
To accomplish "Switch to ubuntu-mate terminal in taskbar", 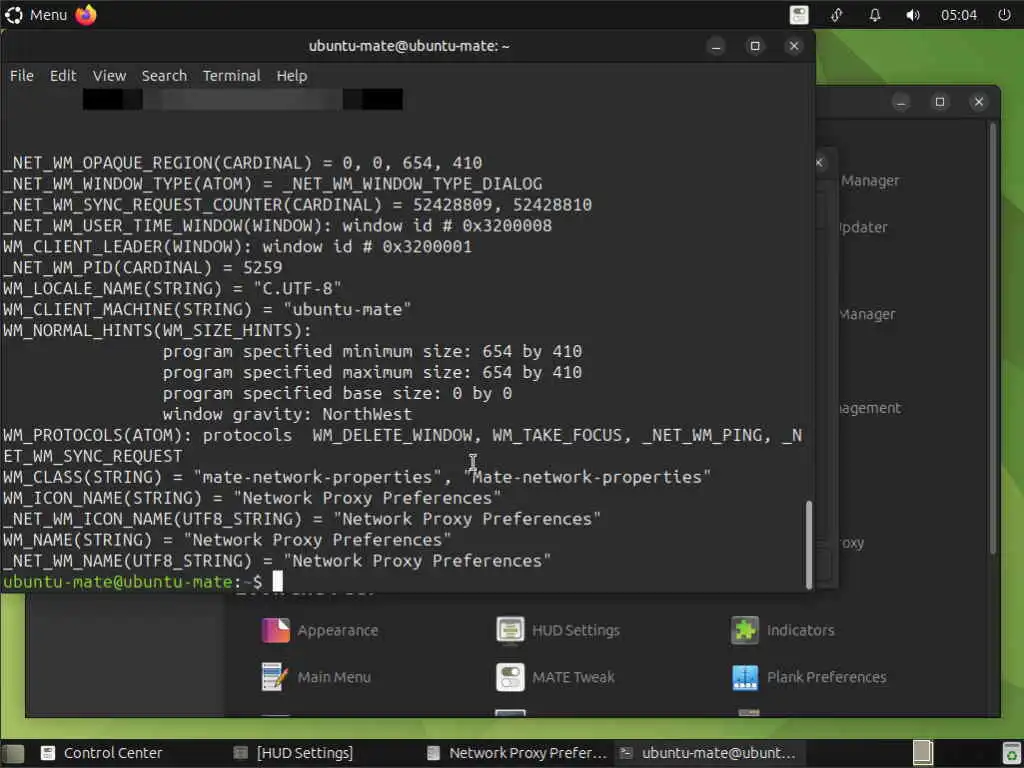I will pyautogui.click(x=709, y=753).
